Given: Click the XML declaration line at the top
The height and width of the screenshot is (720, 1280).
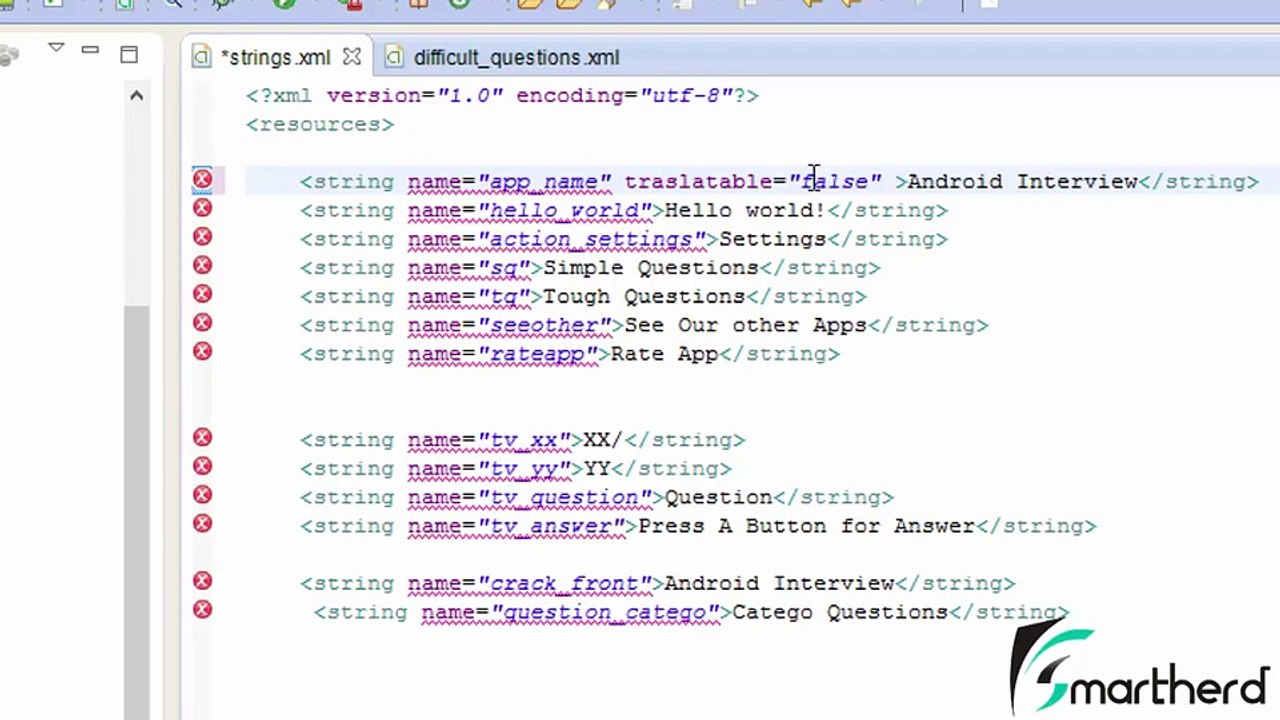Looking at the screenshot, I should click(x=503, y=96).
